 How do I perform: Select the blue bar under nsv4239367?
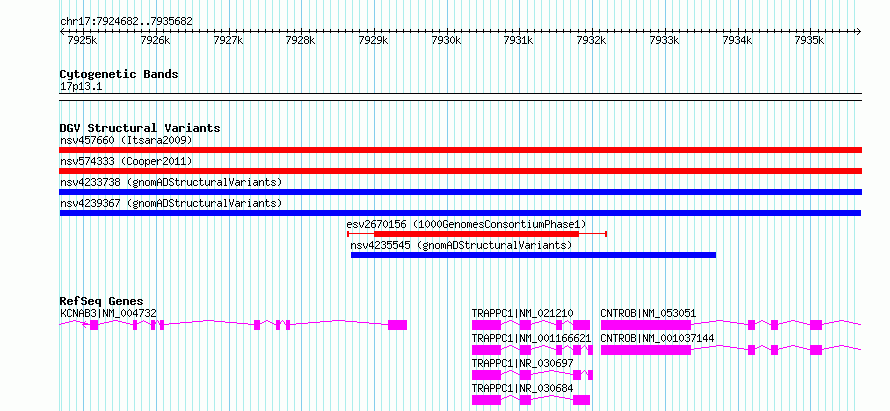coord(460,213)
